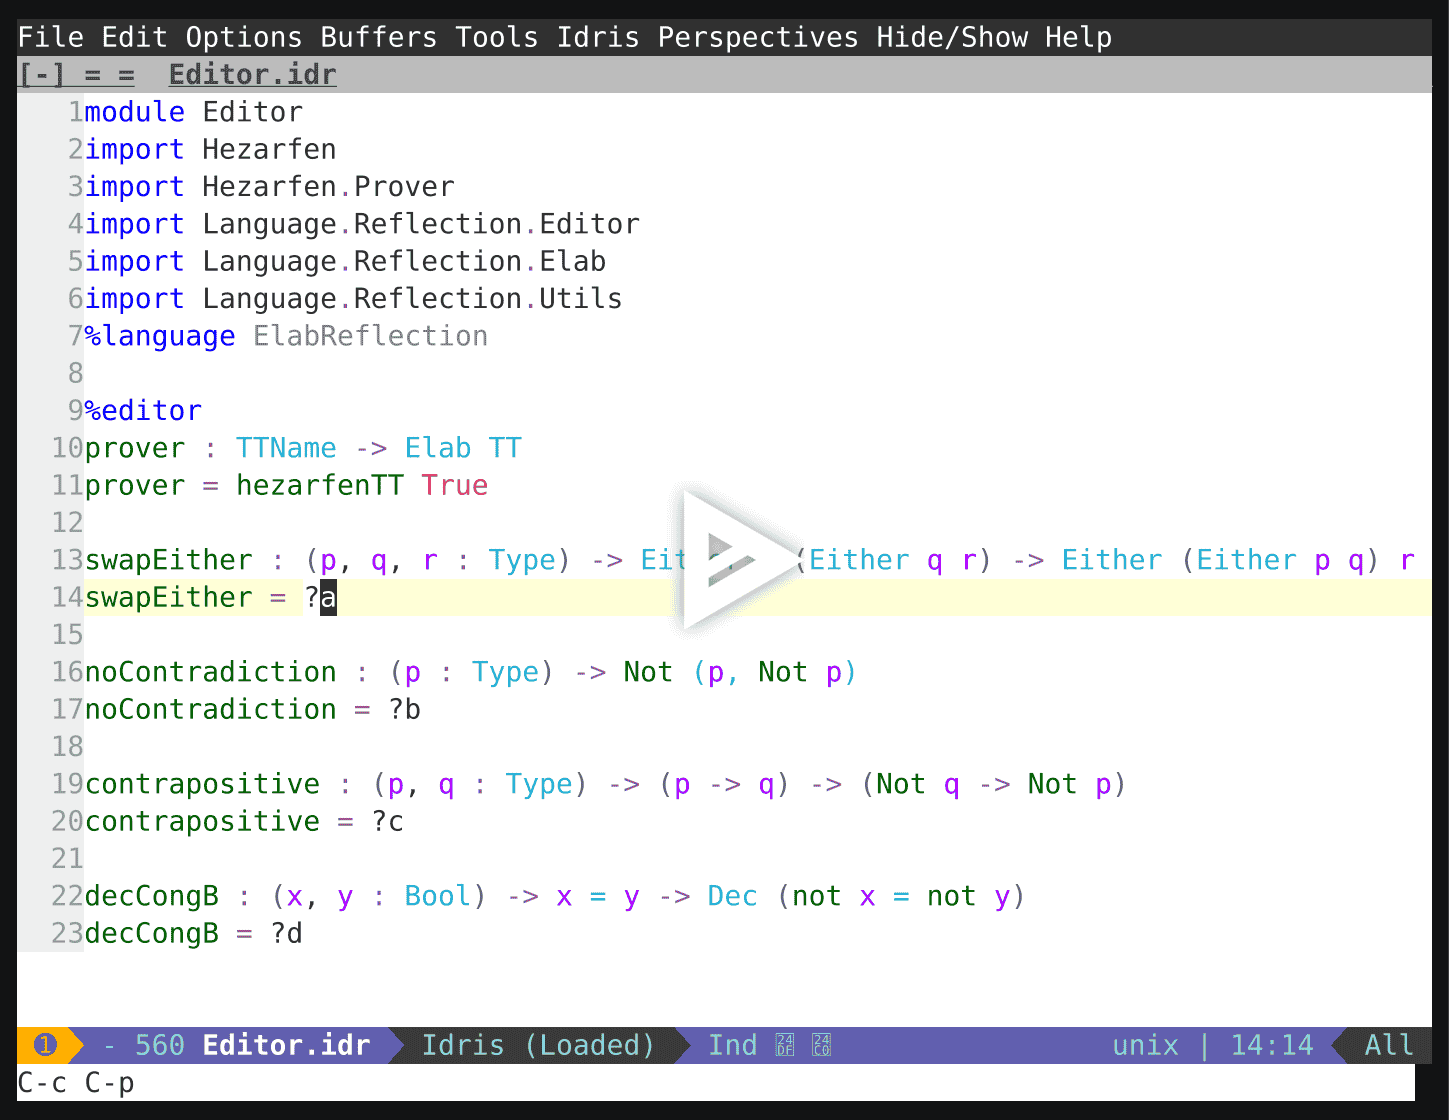Viewport: 1449px width, 1120px height.
Task: Click the Idris (Loaded) mode indicator
Action: click(538, 1045)
